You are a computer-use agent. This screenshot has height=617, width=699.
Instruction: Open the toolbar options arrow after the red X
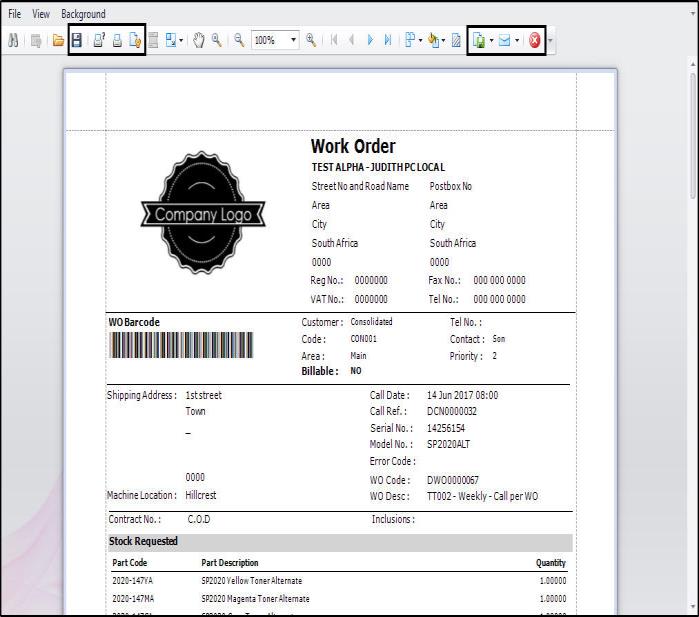click(x=551, y=41)
